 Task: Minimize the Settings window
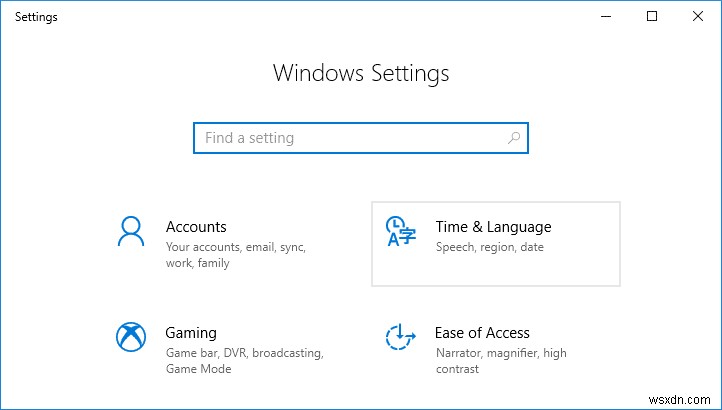606,16
